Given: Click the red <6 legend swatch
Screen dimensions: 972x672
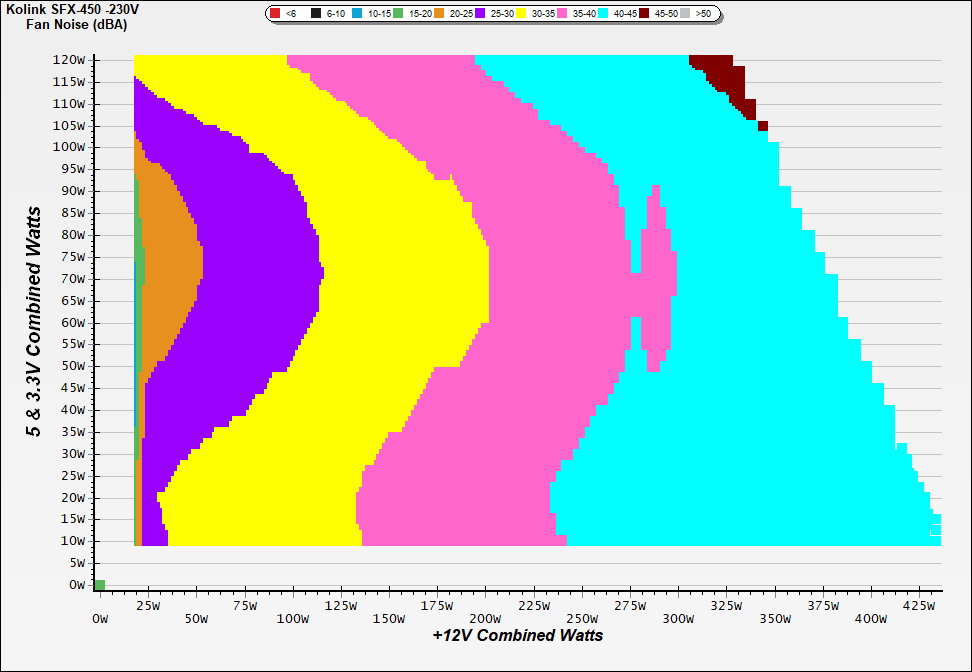Looking at the screenshot, I should 275,14.
